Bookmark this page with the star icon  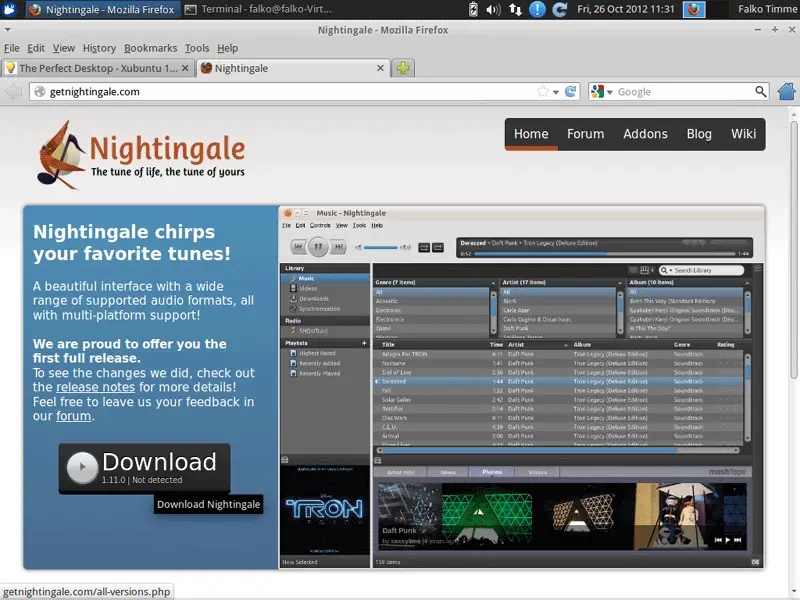point(543,92)
